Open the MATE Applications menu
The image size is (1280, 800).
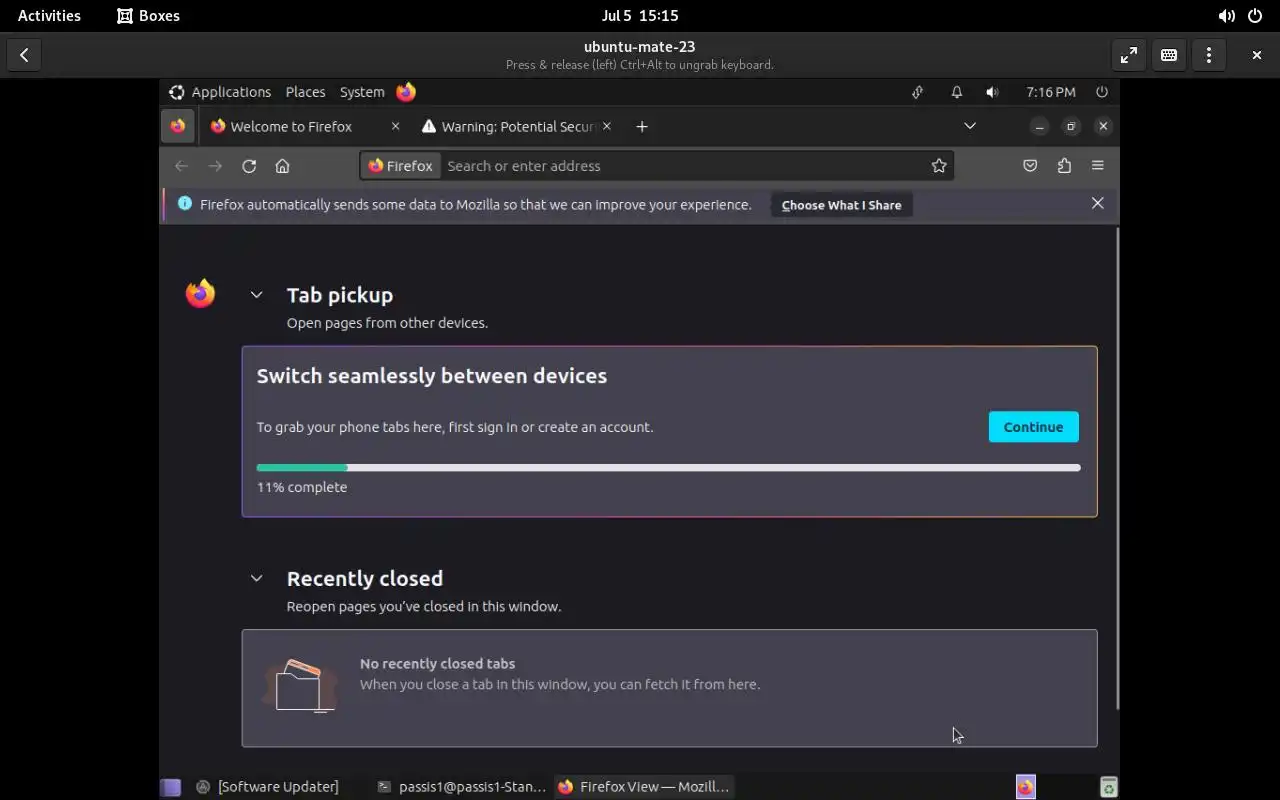(x=220, y=92)
